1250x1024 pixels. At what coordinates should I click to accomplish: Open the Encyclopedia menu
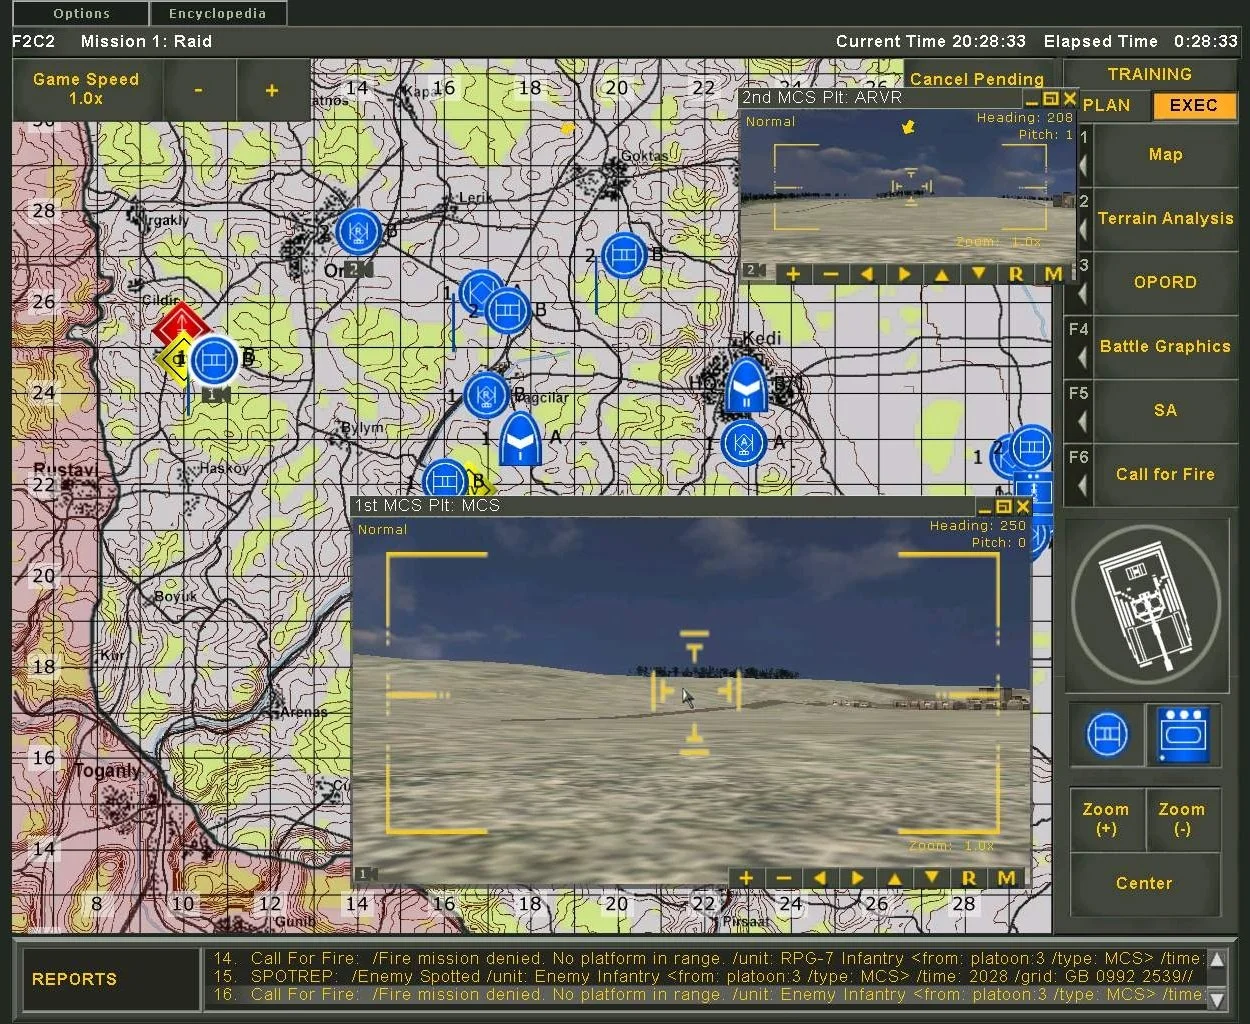pos(217,13)
